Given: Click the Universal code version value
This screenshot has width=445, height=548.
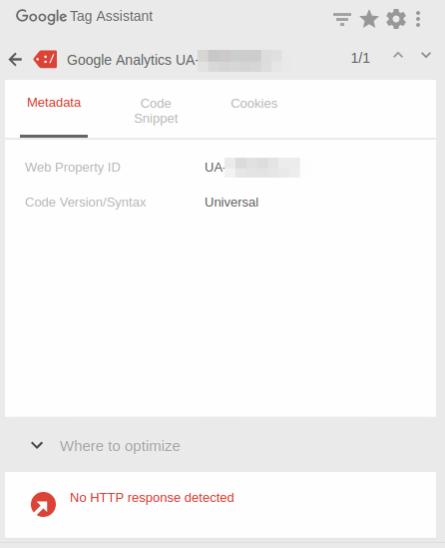Looking at the screenshot, I should (231, 202).
